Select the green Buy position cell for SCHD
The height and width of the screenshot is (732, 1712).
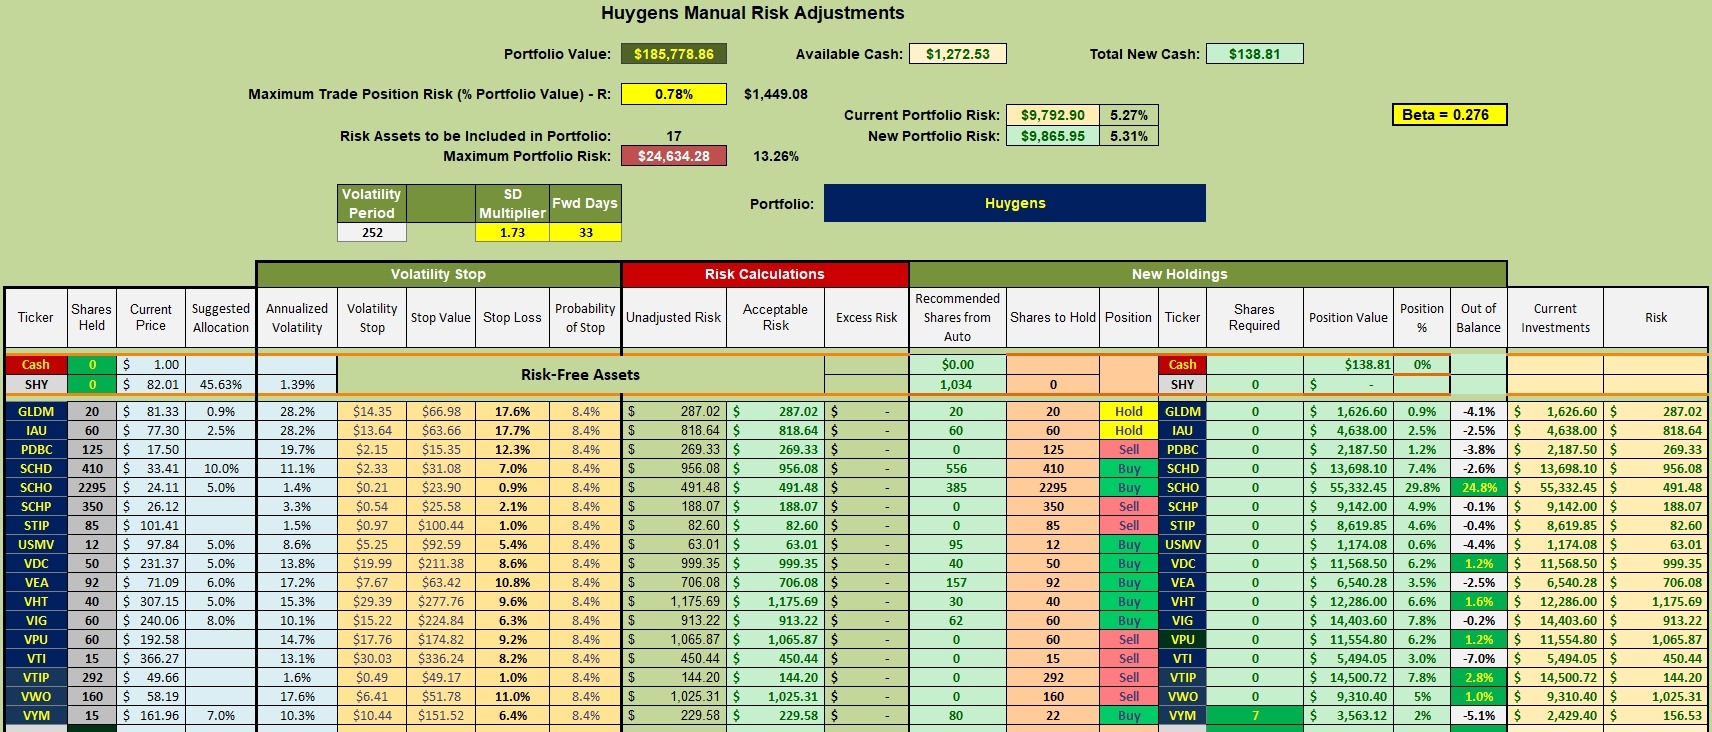tap(1129, 468)
